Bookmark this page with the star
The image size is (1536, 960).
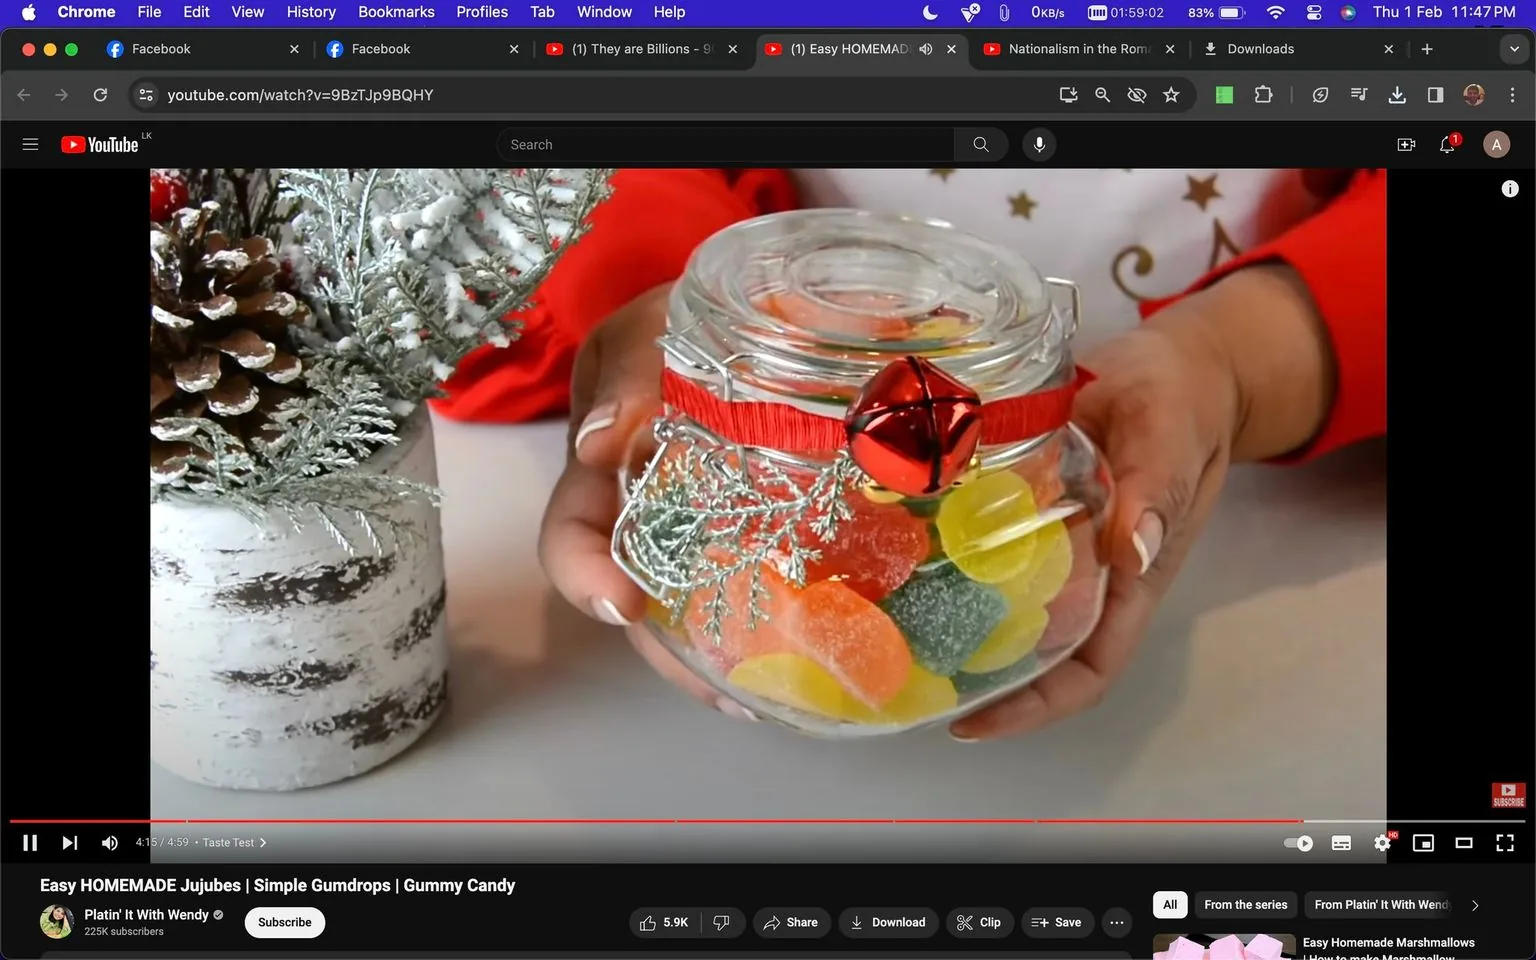1171,94
